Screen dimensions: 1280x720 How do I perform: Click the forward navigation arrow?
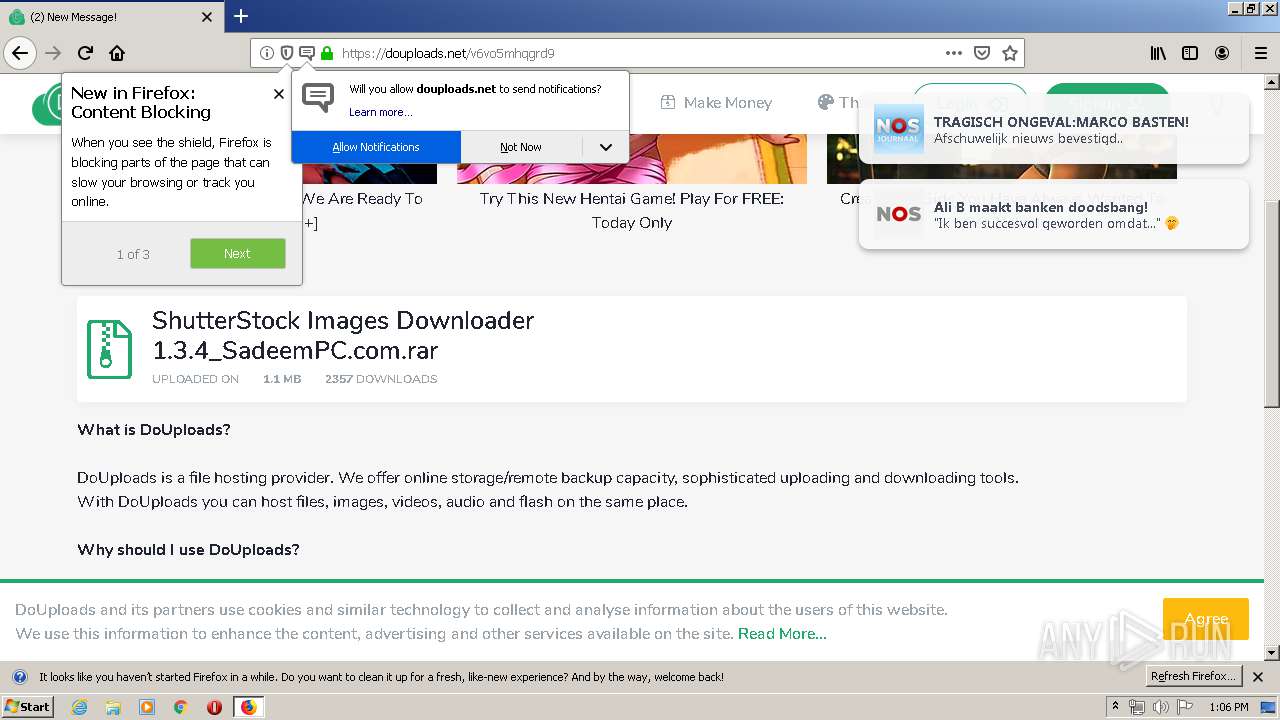tap(53, 53)
